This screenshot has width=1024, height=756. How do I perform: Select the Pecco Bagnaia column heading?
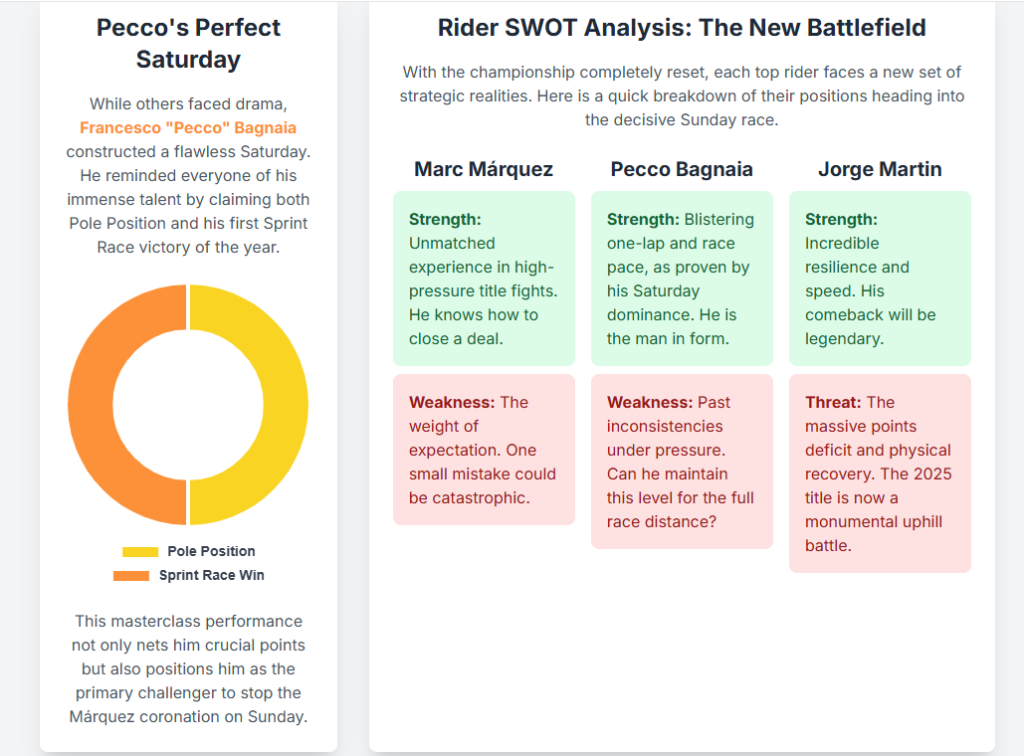[682, 169]
